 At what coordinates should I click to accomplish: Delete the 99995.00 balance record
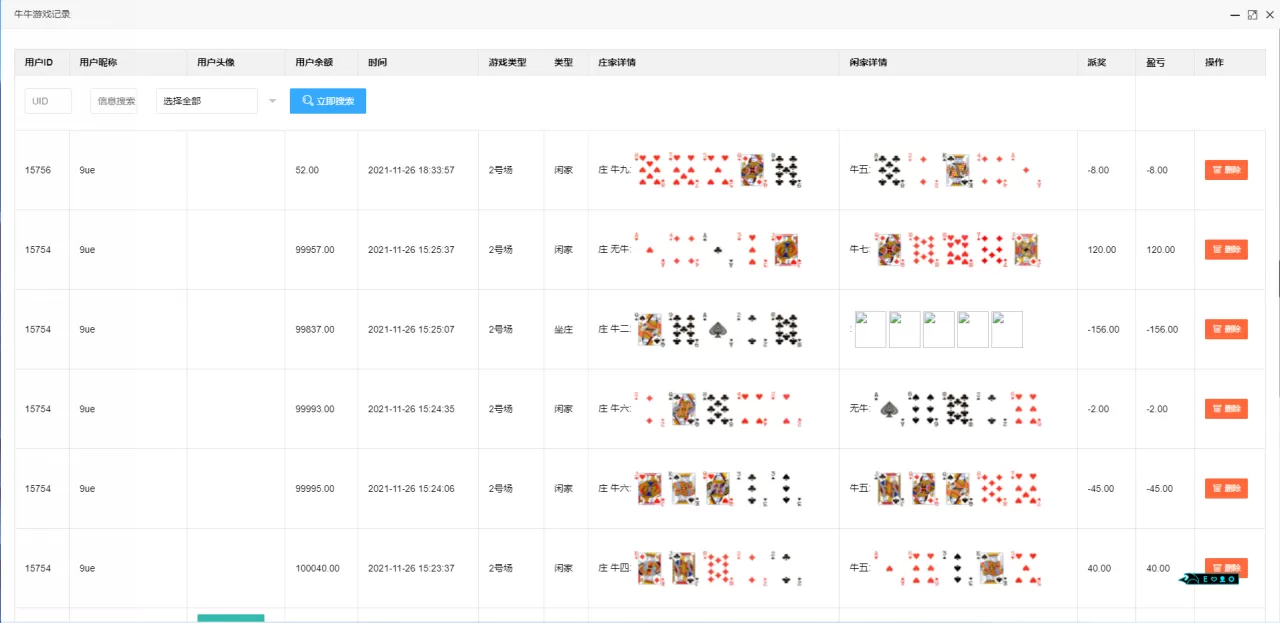(1226, 488)
